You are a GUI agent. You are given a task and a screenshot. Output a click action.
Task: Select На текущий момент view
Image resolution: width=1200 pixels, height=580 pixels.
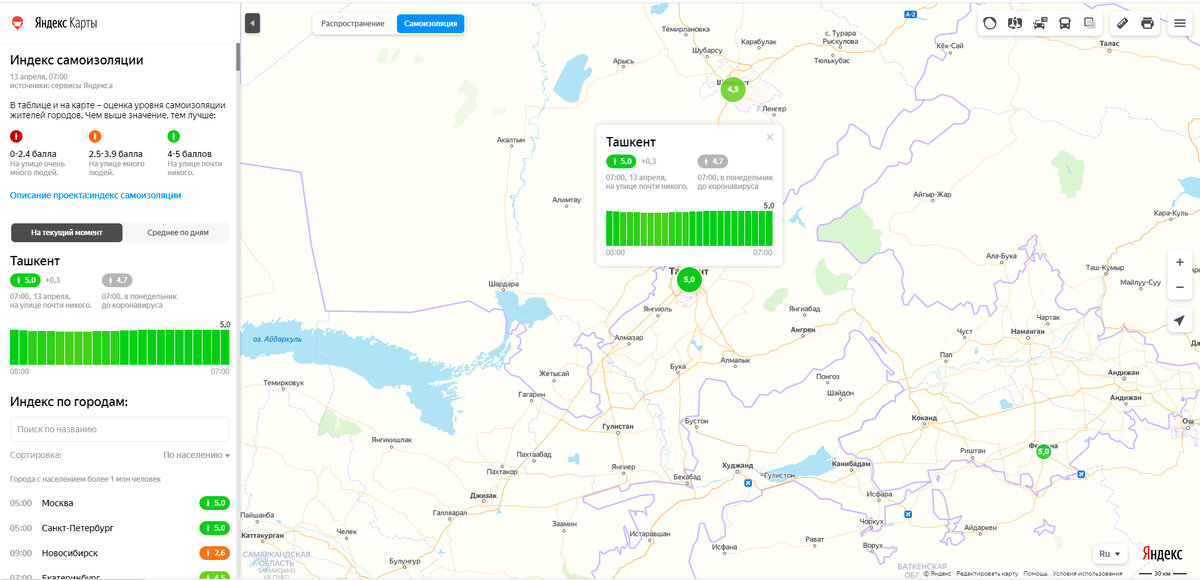pyautogui.click(x=66, y=232)
